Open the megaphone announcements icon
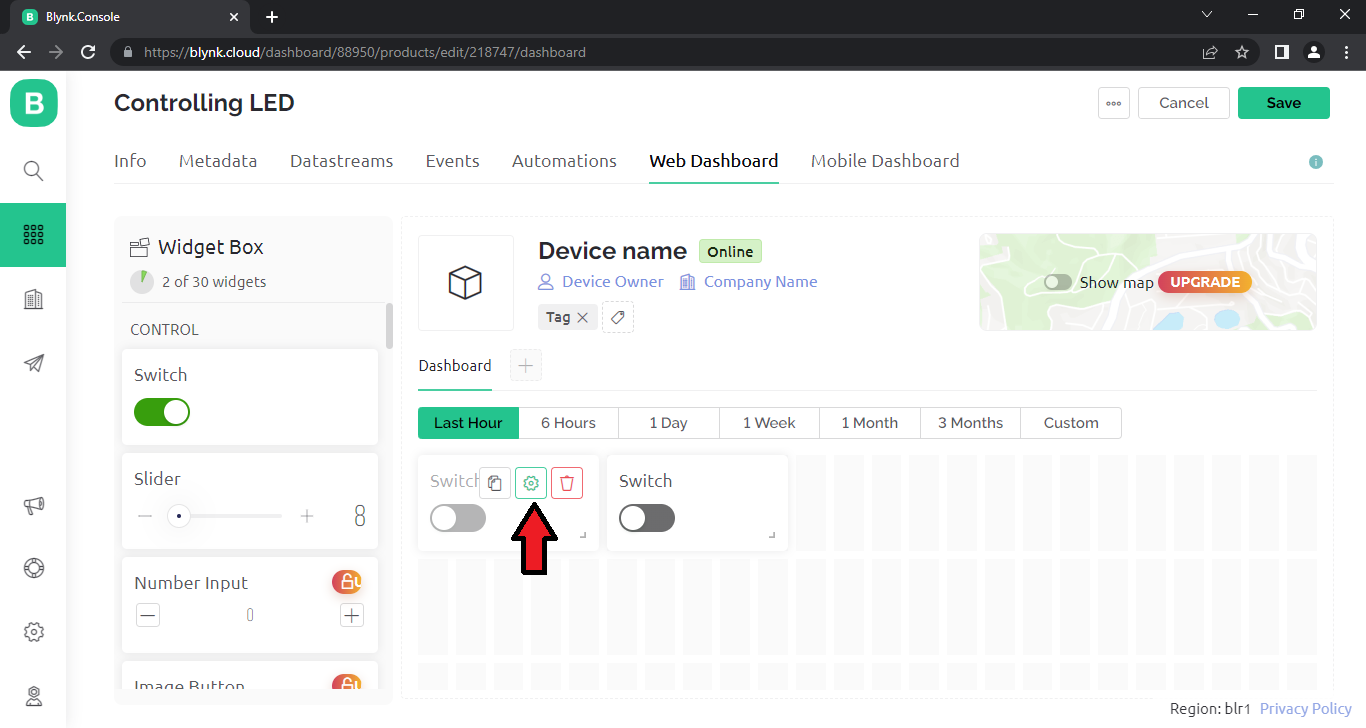Viewport: 1366px width, 728px height. point(34,505)
